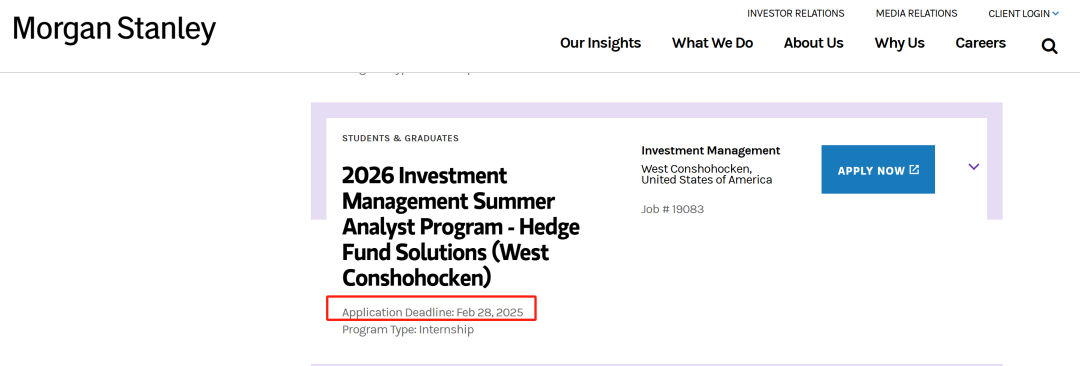Click the blue Apply Now button
Screen dimensions: 1080x366
(x=878, y=170)
